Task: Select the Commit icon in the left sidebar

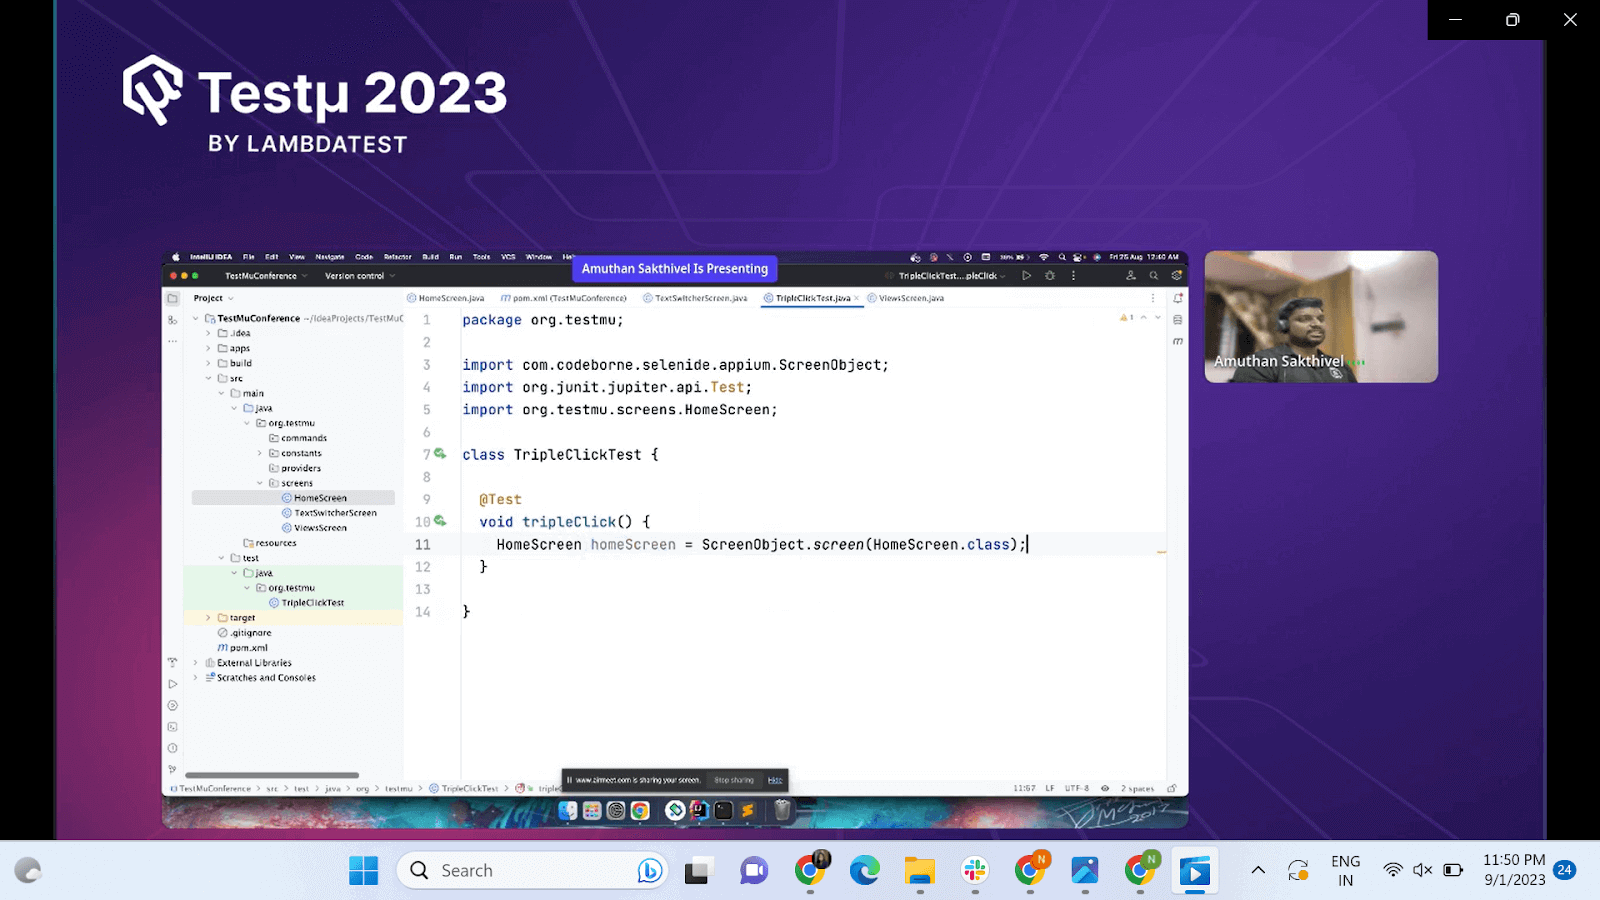Action: point(172,319)
